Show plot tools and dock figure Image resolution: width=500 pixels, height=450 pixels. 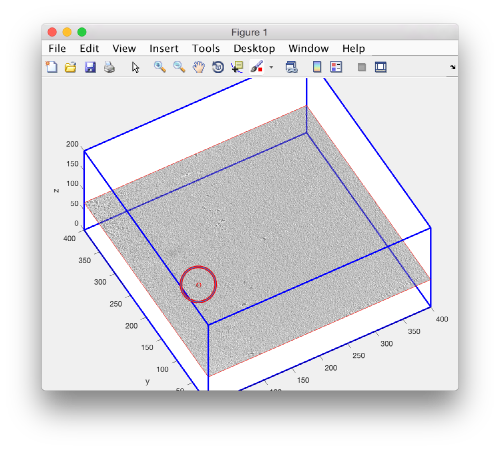tap(381, 67)
